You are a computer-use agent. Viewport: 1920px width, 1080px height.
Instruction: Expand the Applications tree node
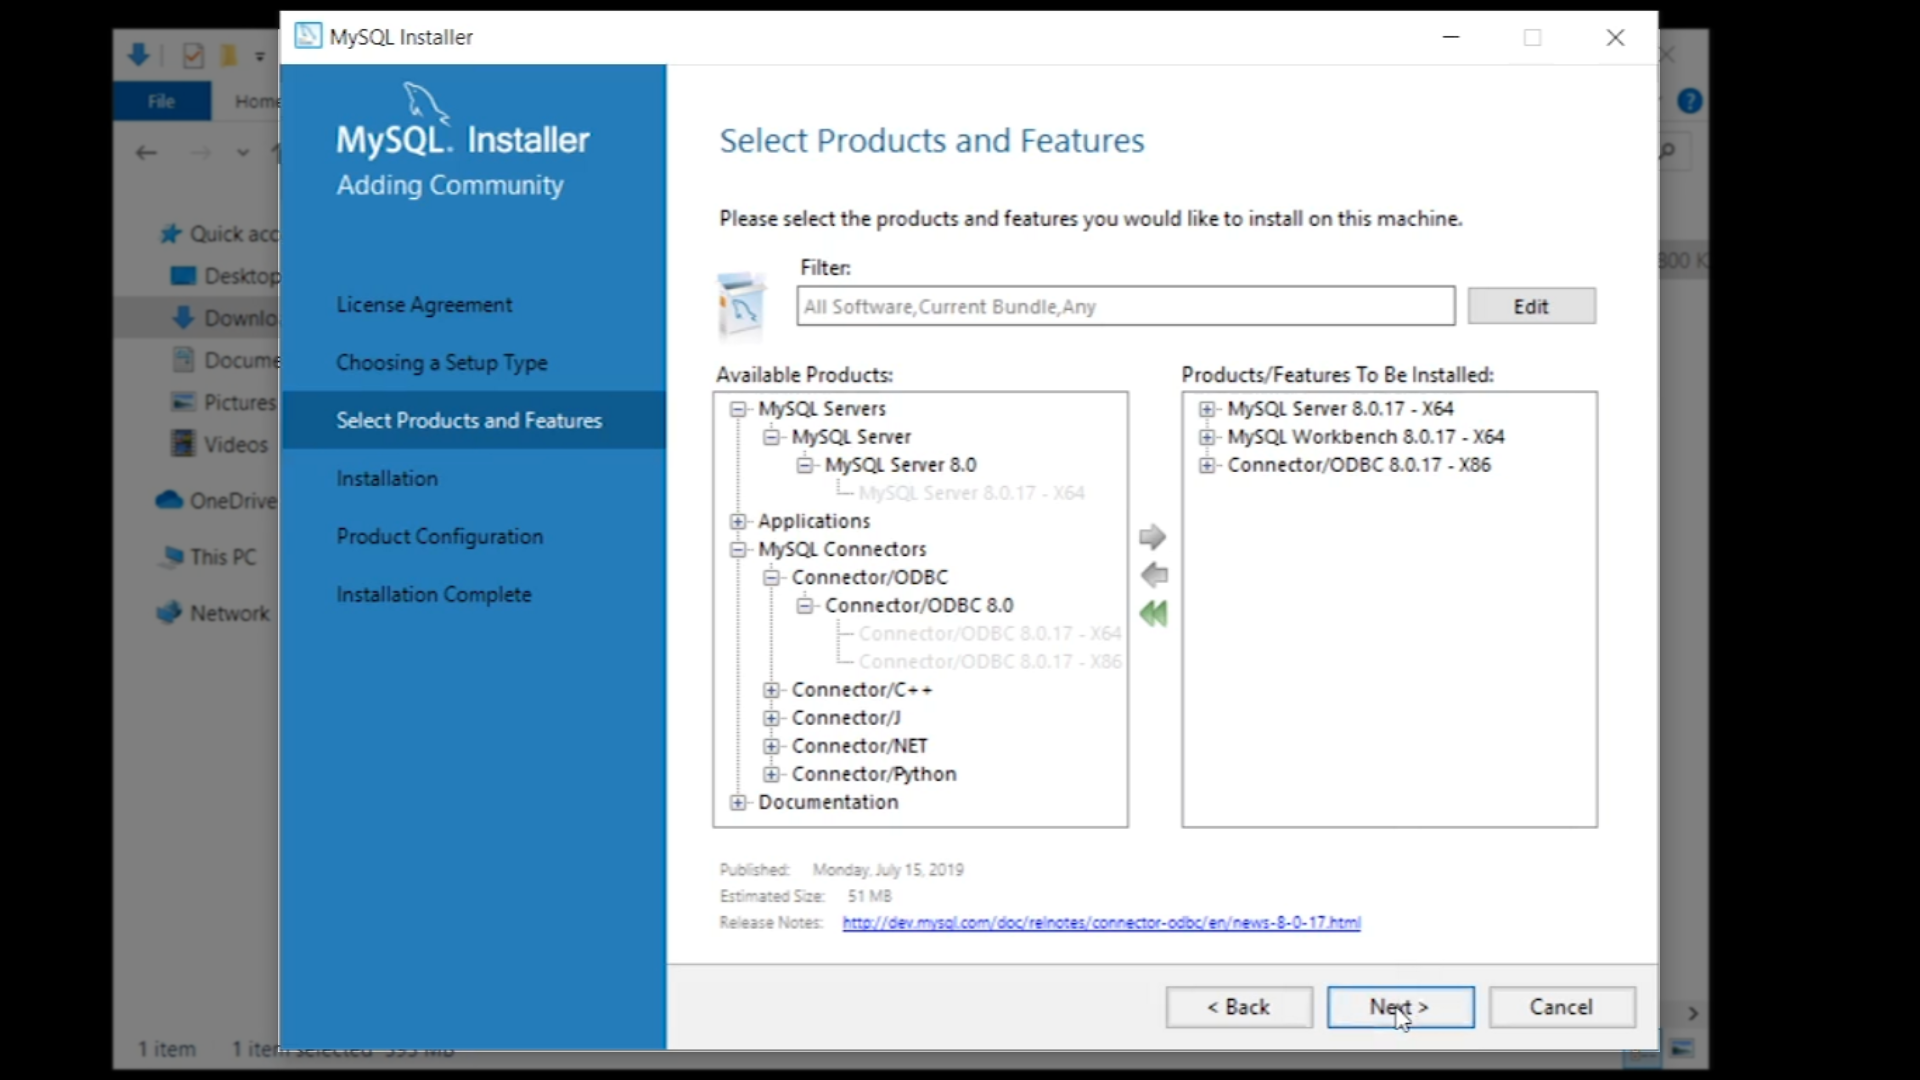pyautogui.click(x=738, y=521)
